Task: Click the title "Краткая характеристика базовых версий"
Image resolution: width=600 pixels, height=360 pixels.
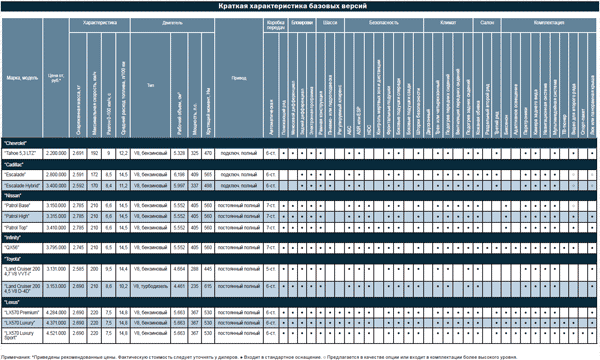Action: (x=293, y=6)
